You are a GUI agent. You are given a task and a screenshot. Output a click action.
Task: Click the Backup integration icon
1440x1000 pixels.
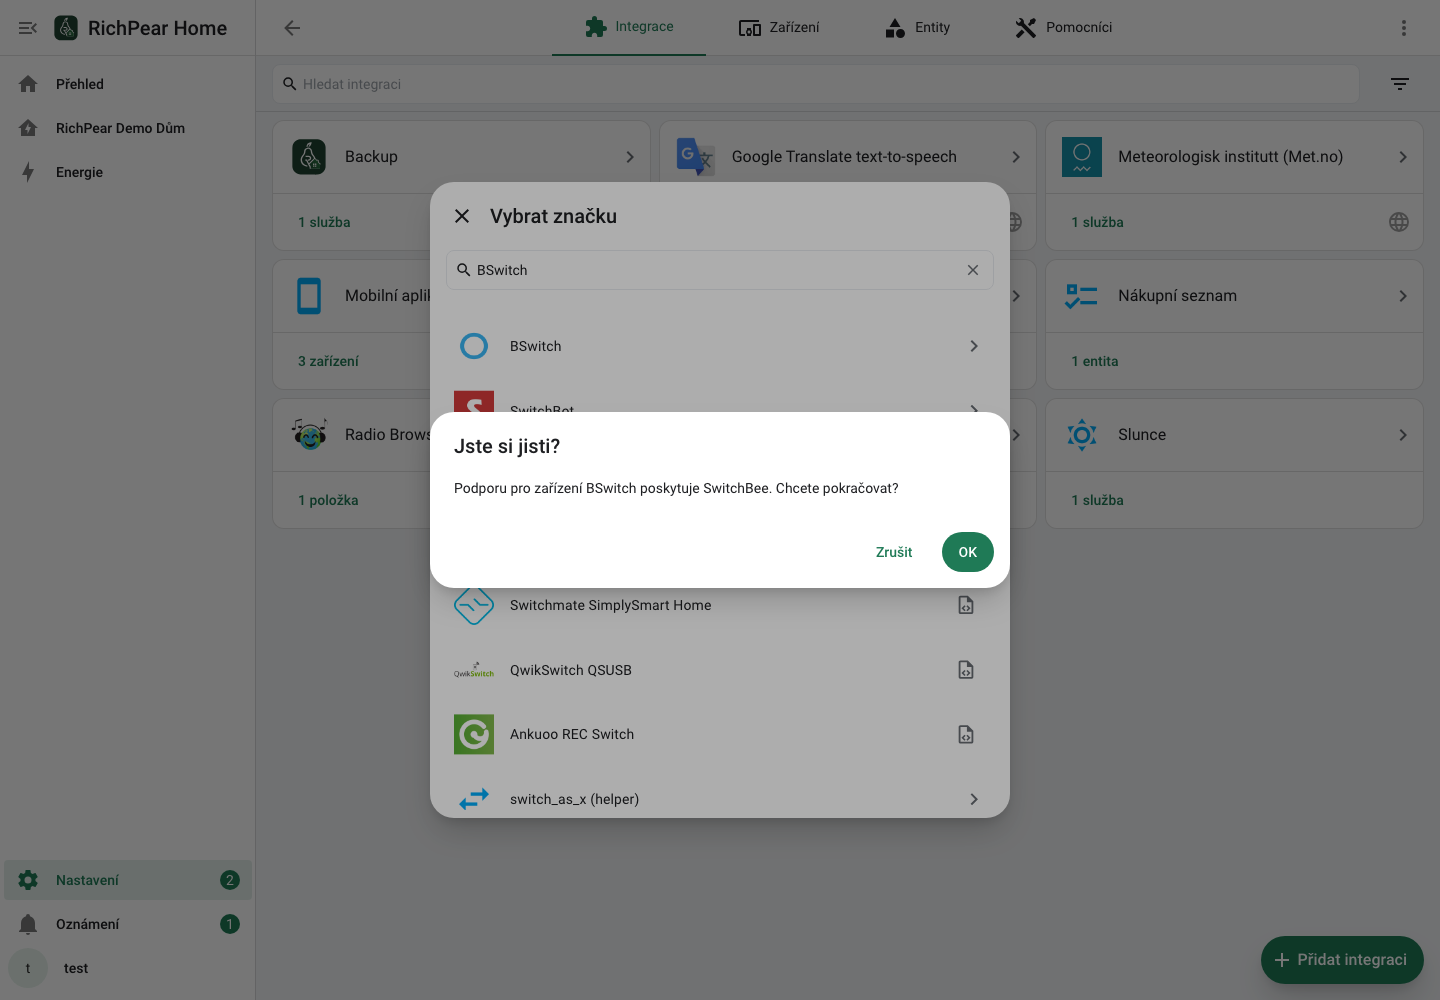(309, 157)
